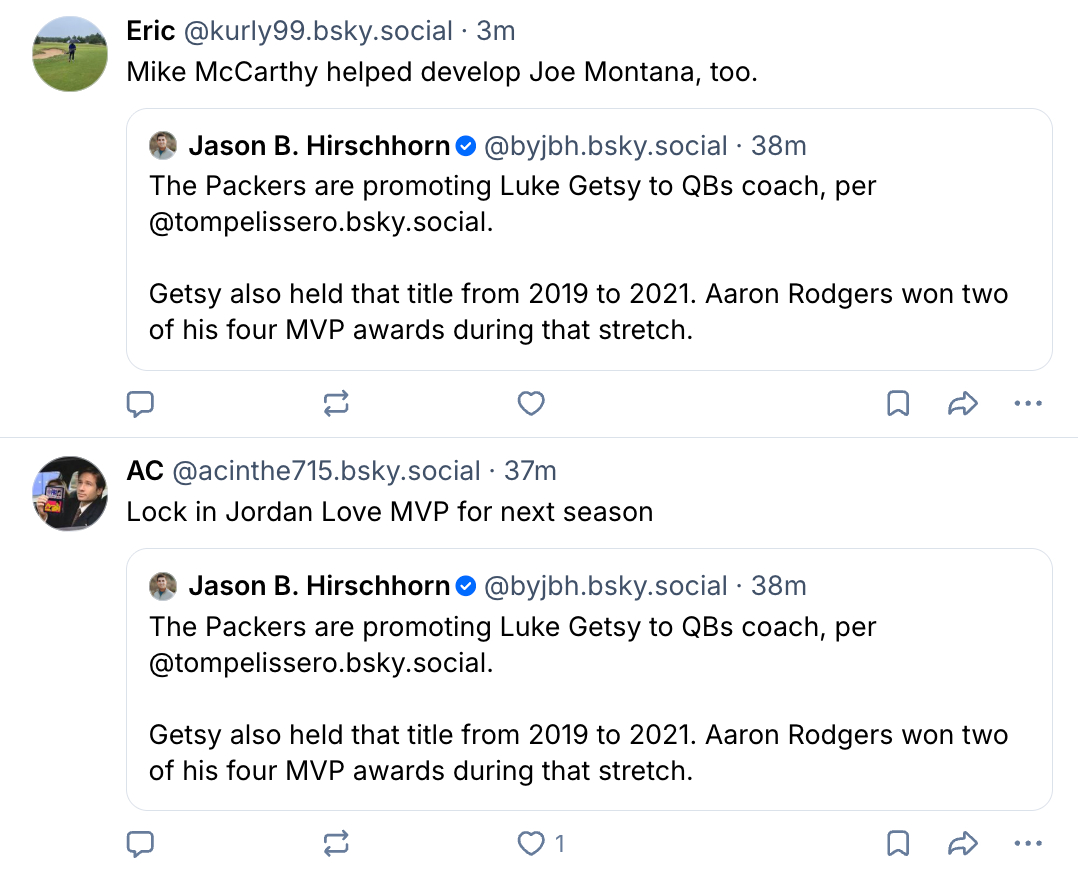
Task: Share Eric's post via arrow icon
Action: 962,404
